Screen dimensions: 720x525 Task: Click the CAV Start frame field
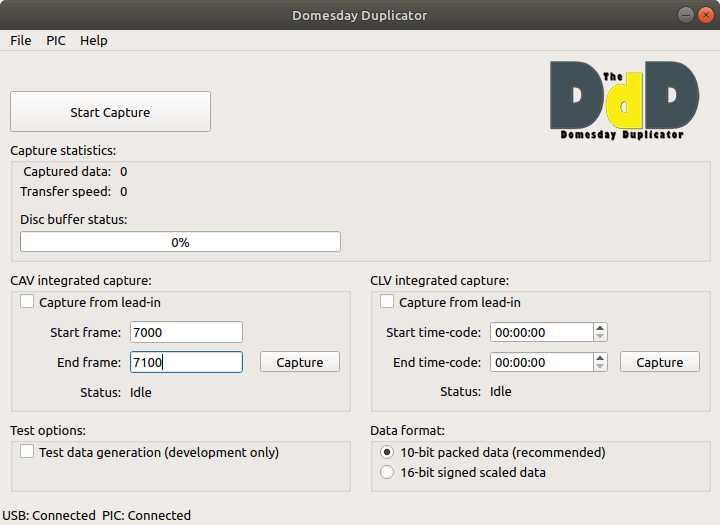pyautogui.click(x=186, y=332)
